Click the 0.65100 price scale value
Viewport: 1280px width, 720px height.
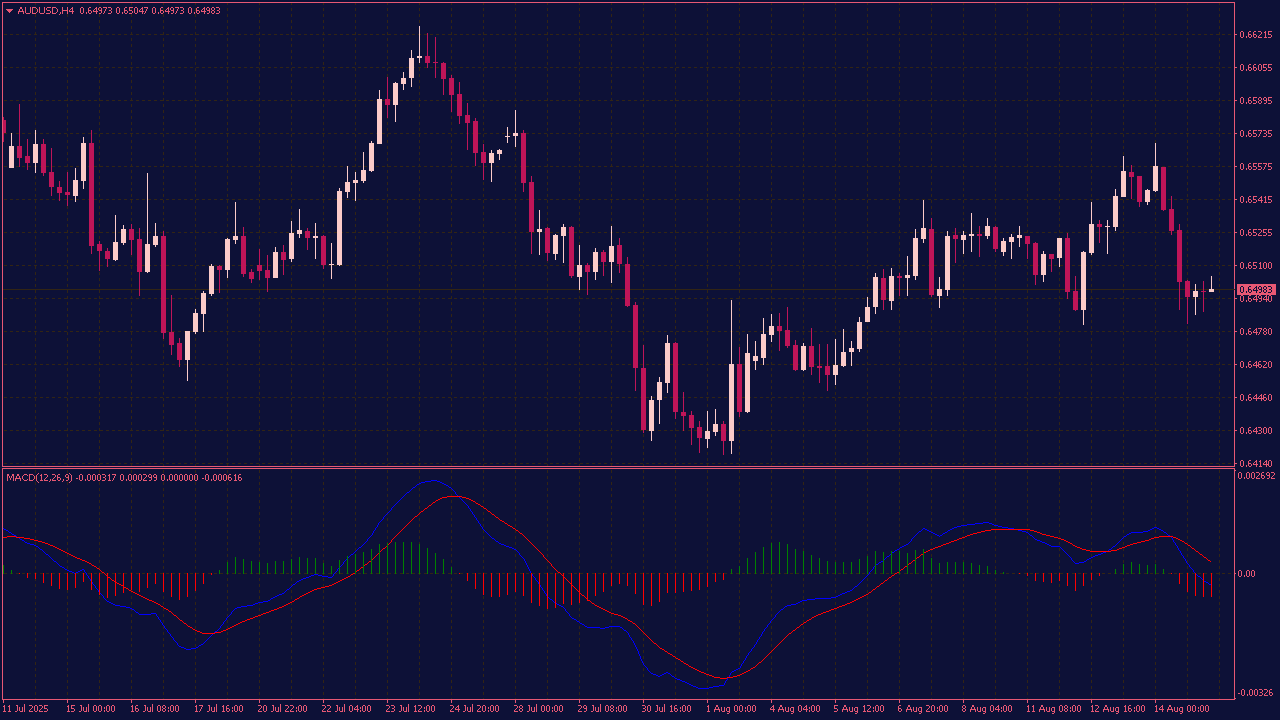point(1255,266)
